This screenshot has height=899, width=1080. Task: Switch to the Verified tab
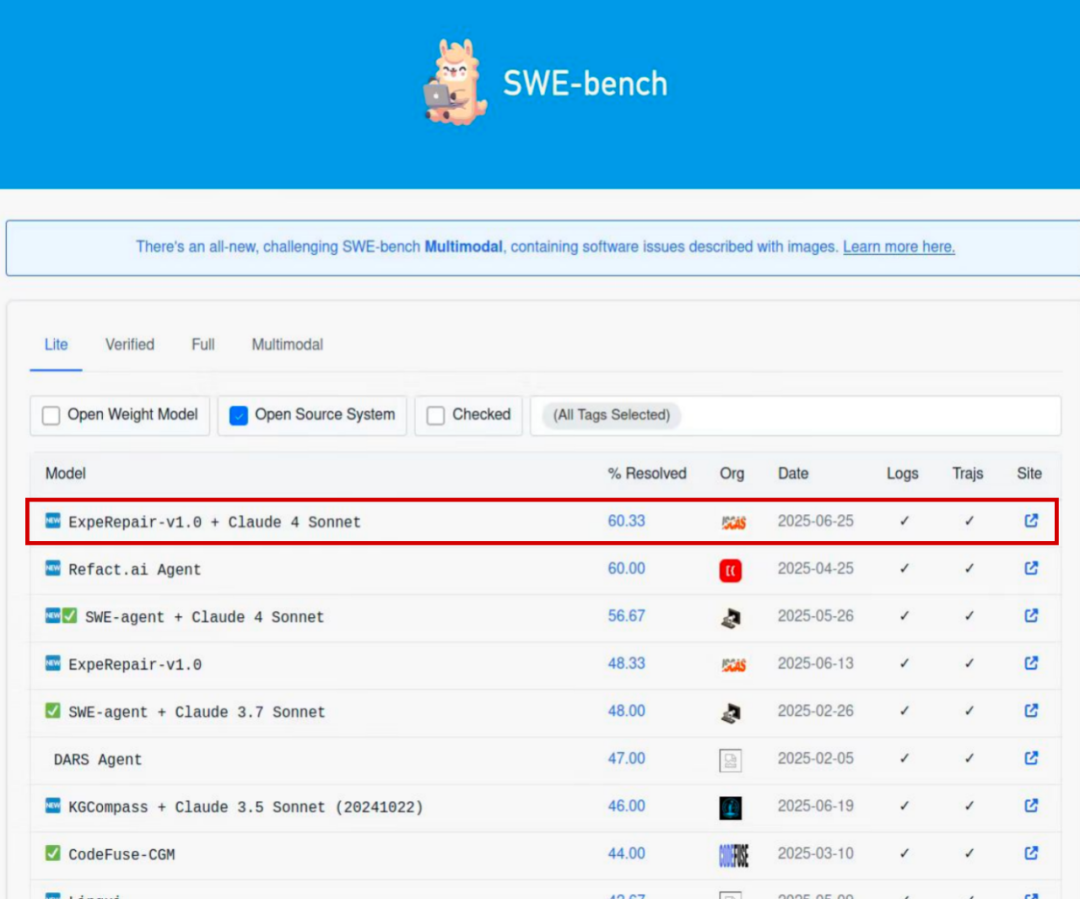[129, 344]
